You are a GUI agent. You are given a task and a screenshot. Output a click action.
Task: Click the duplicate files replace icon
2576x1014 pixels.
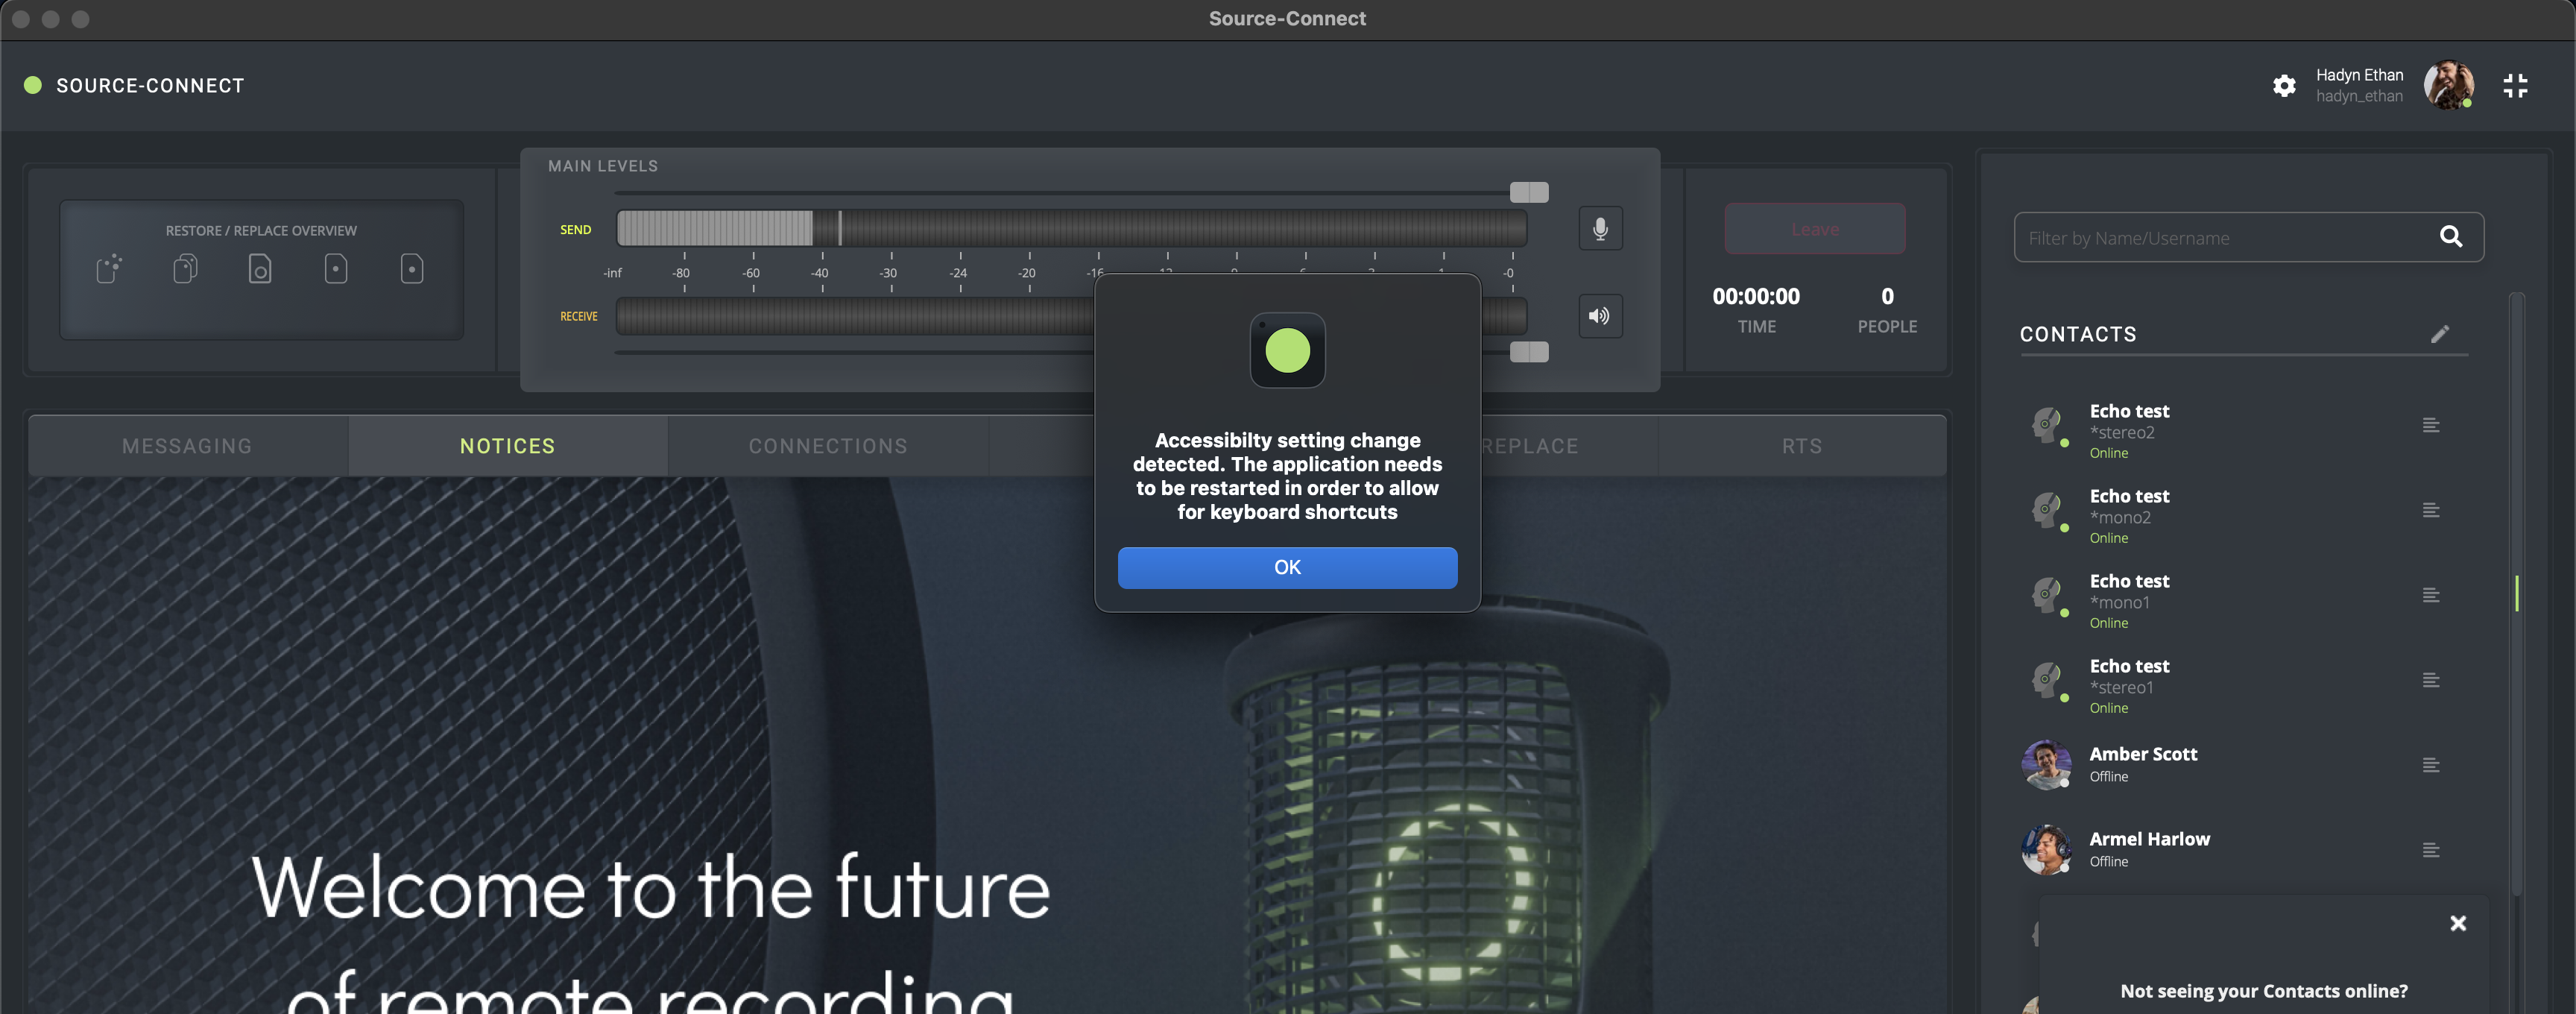pos(185,268)
